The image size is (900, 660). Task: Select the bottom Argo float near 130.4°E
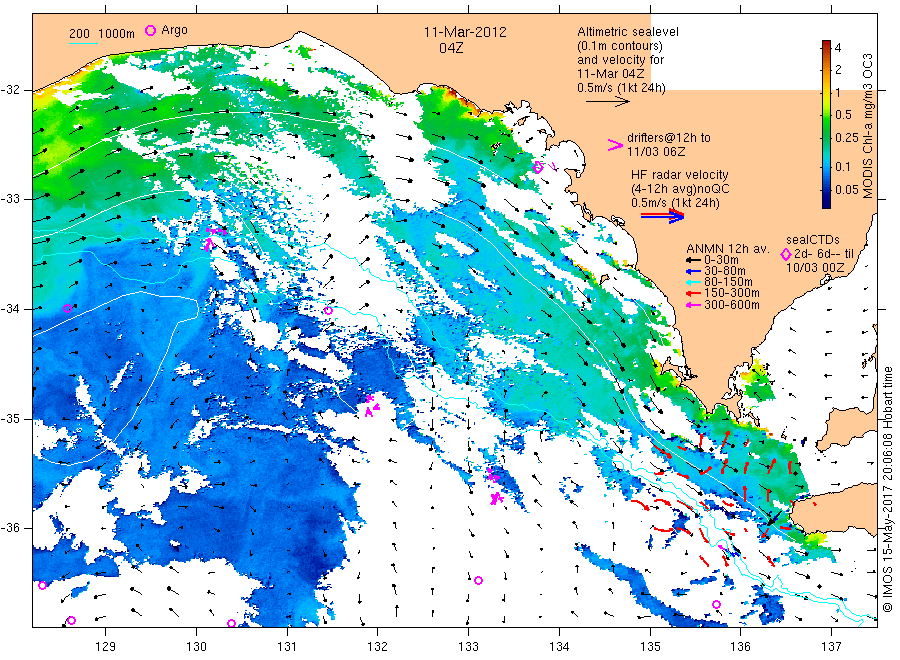coord(231,623)
